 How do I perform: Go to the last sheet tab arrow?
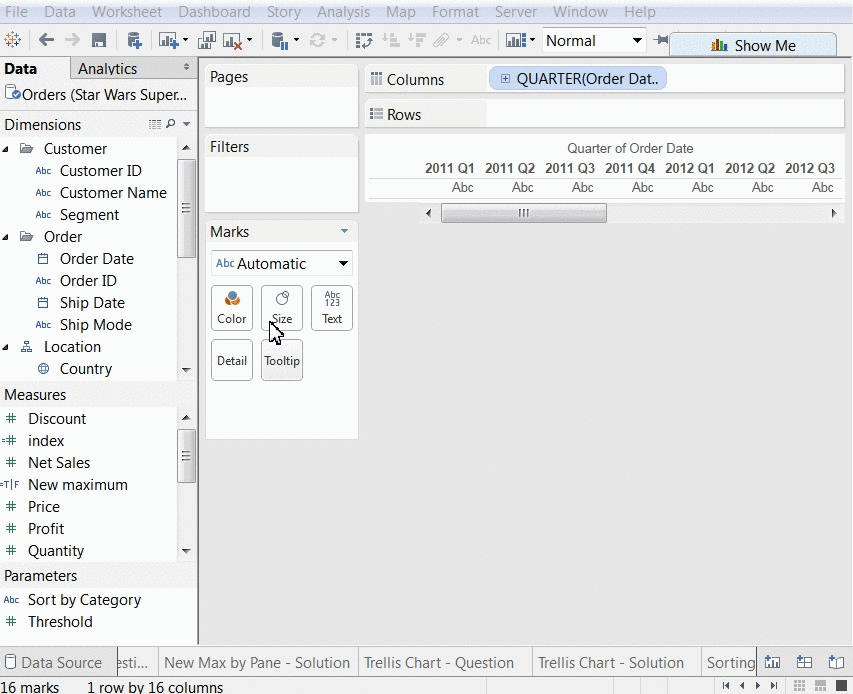tap(774, 686)
